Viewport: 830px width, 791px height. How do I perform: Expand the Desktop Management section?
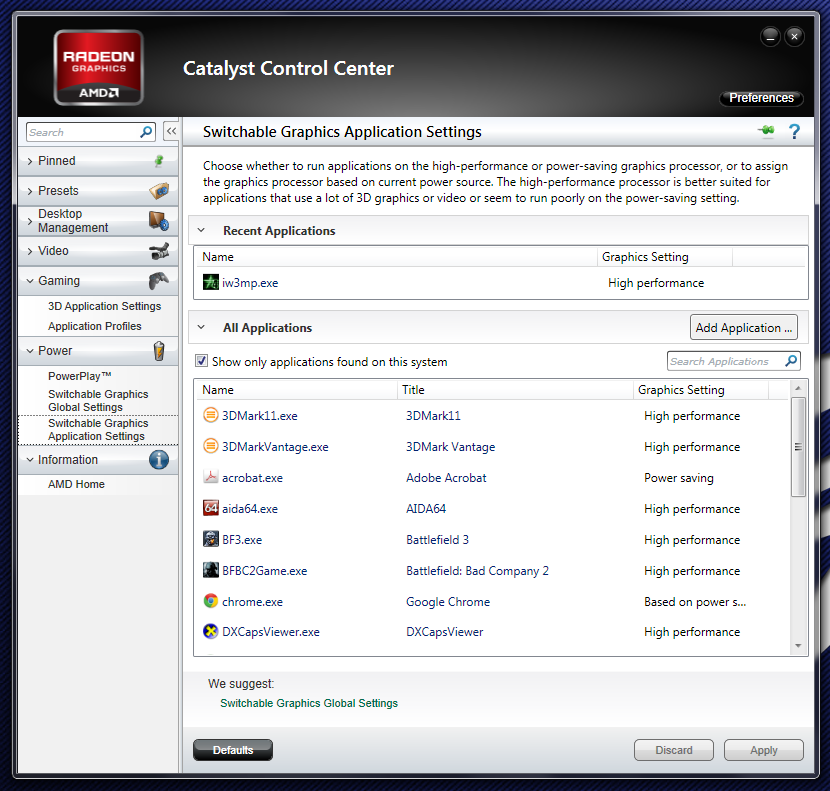point(30,221)
